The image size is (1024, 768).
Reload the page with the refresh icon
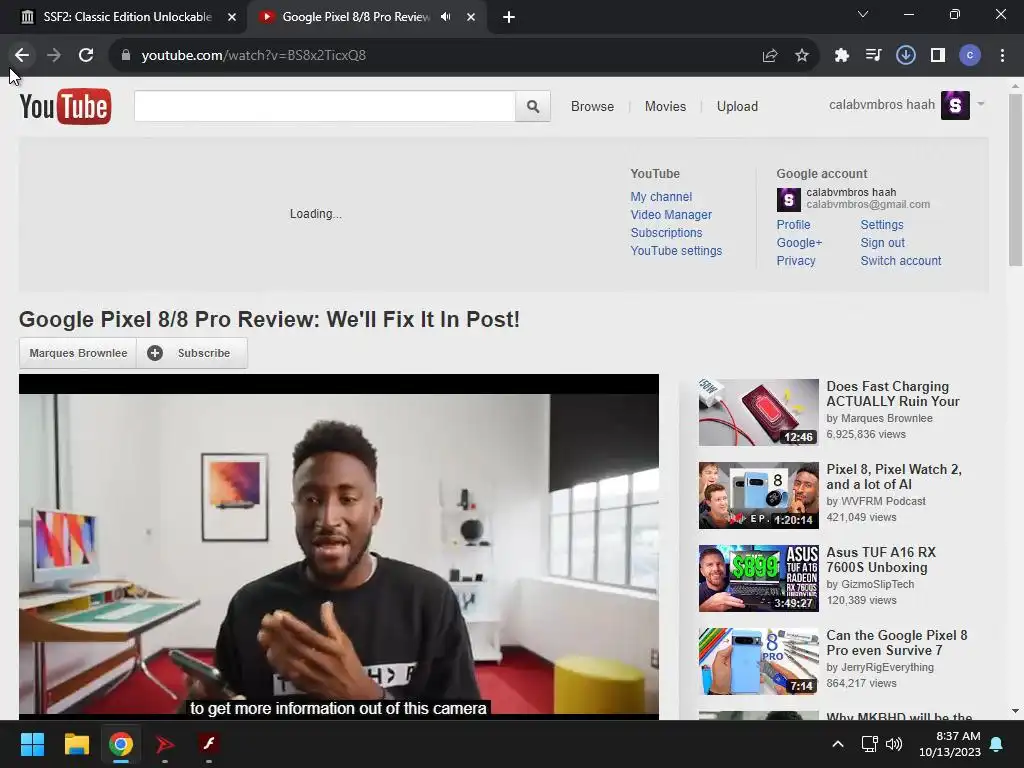86,56
